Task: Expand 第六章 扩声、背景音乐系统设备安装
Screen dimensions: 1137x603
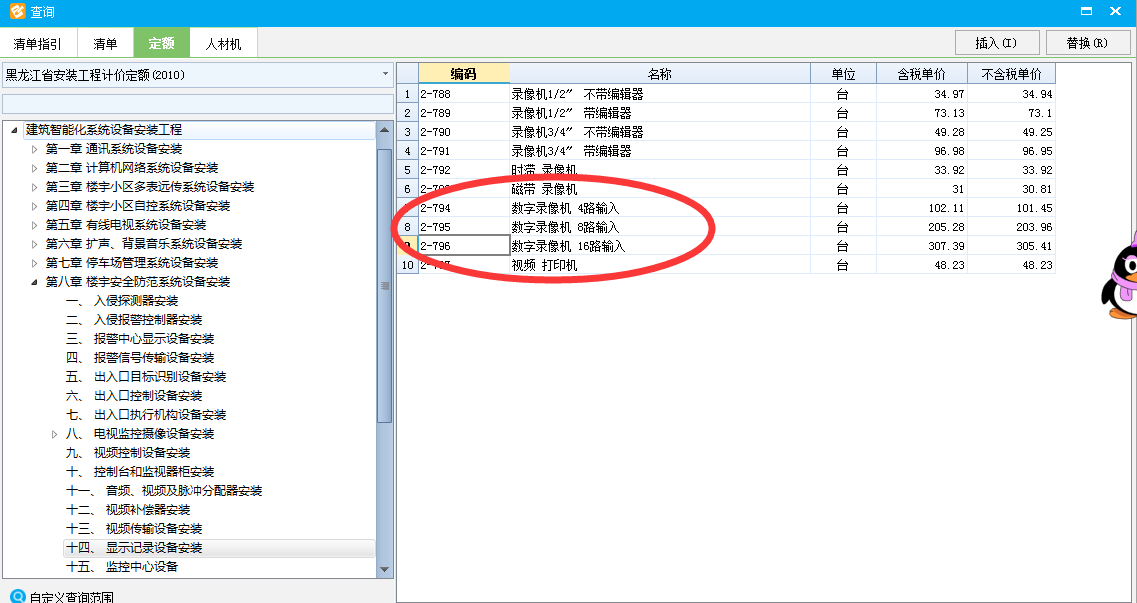Action: pyautogui.click(x=34, y=244)
